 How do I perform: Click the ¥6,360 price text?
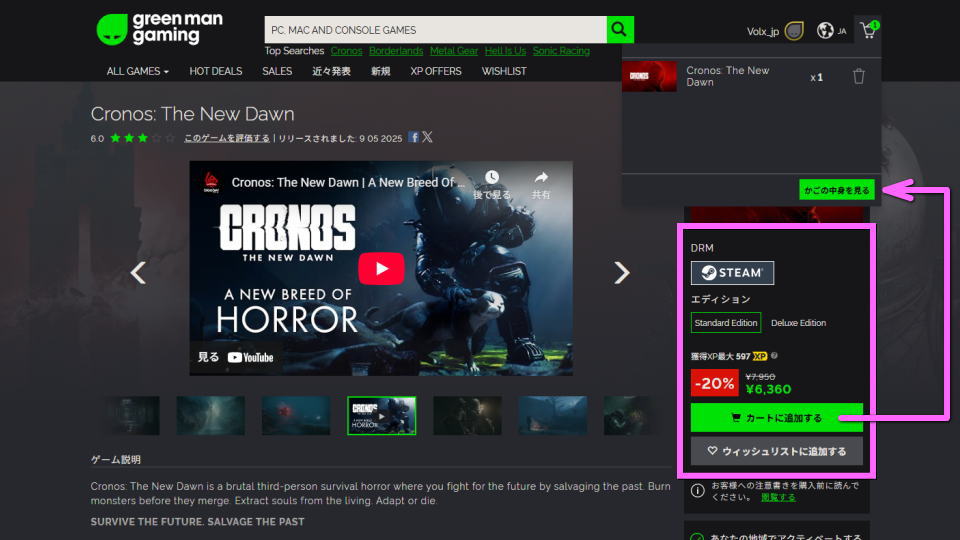pyautogui.click(x=768, y=389)
